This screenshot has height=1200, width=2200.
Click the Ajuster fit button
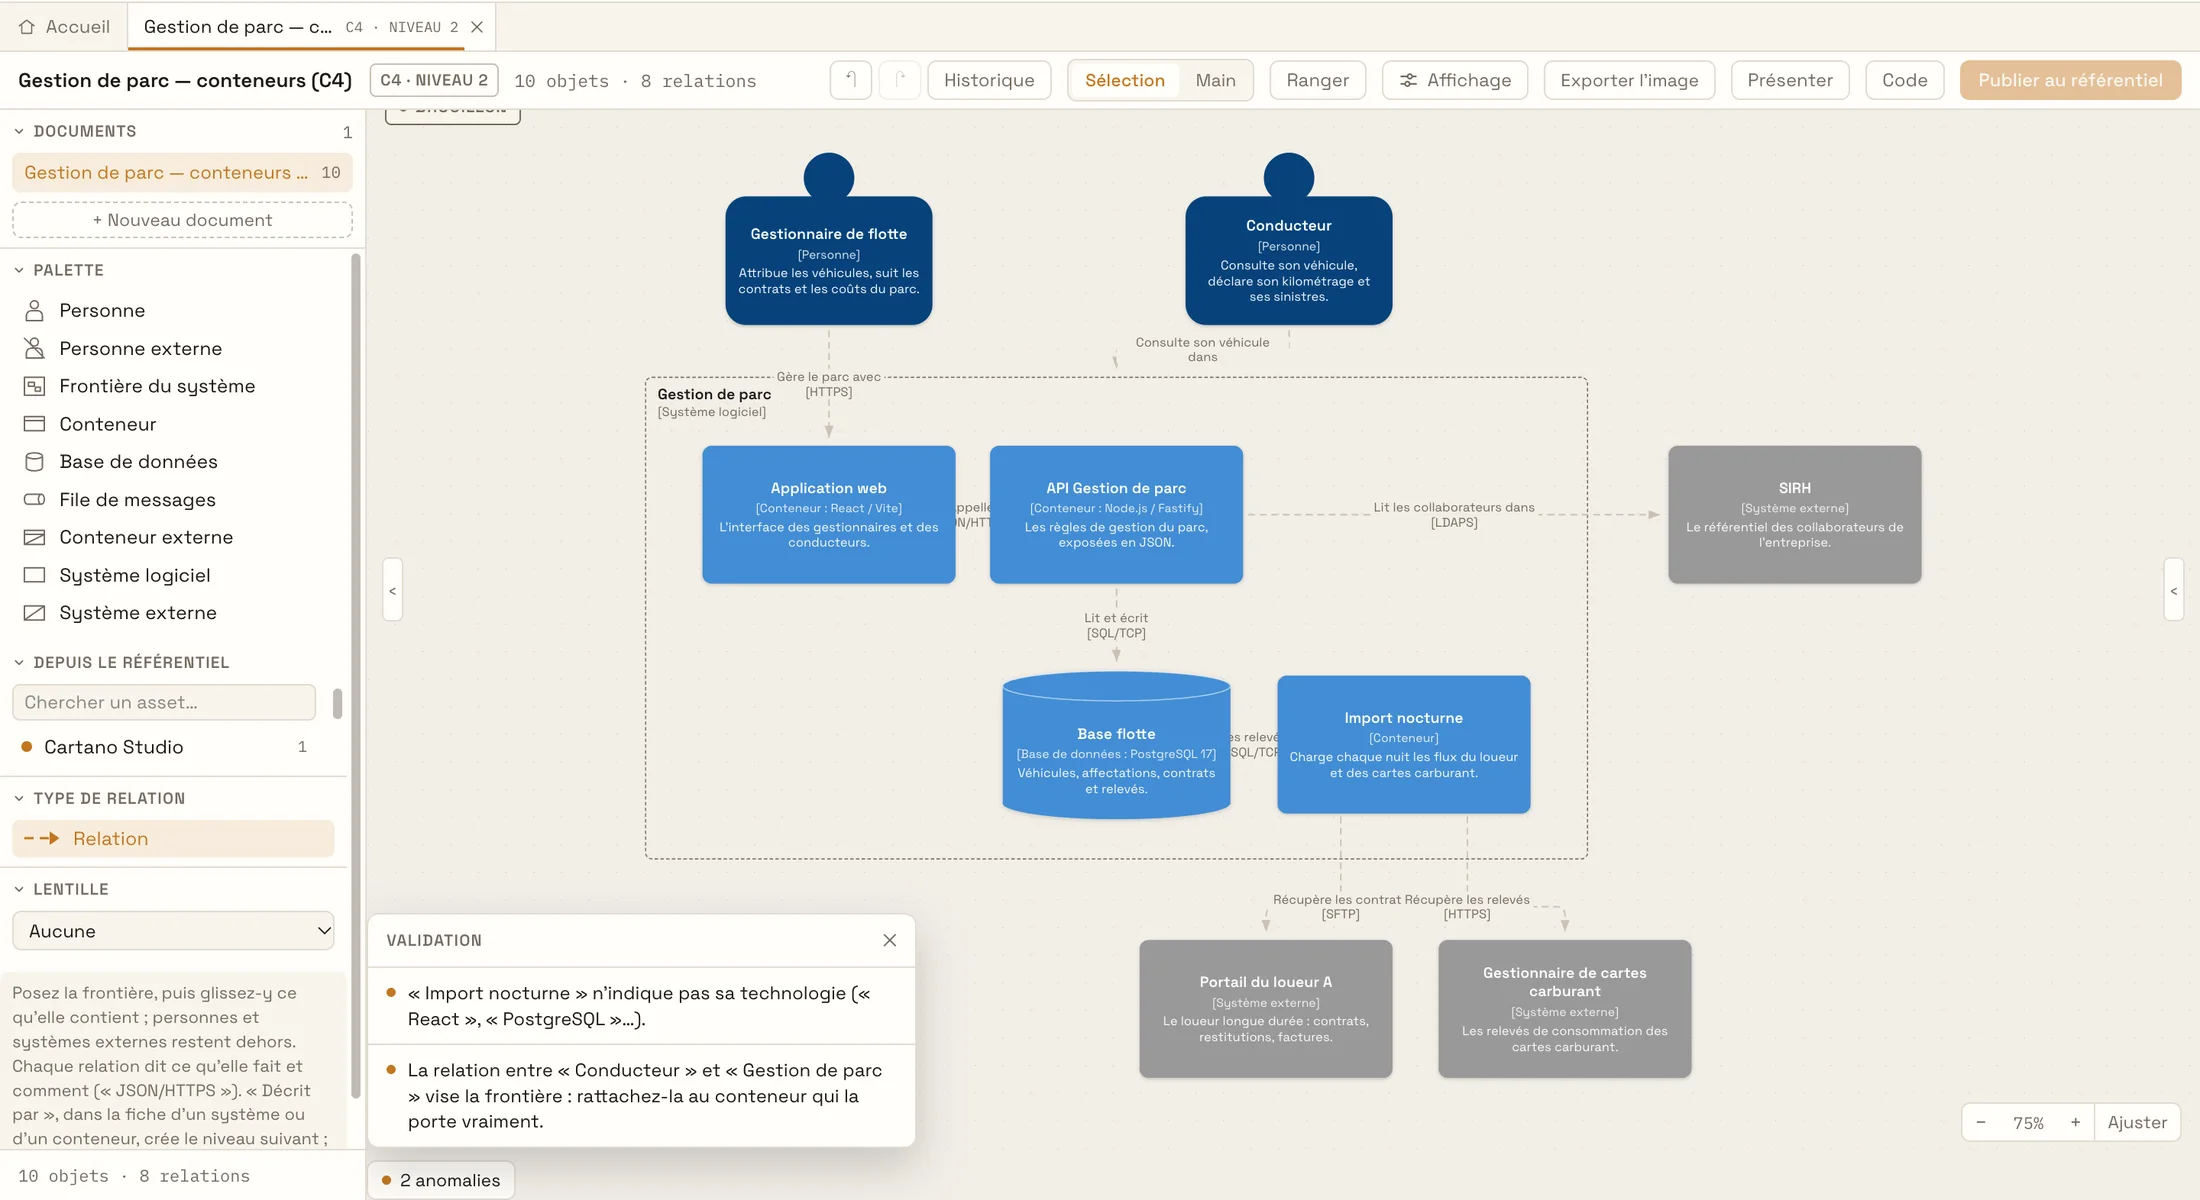tap(2137, 1122)
